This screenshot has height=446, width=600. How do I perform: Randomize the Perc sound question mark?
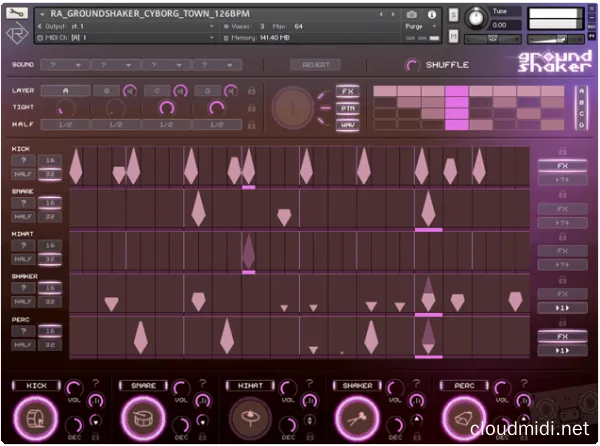point(524,383)
